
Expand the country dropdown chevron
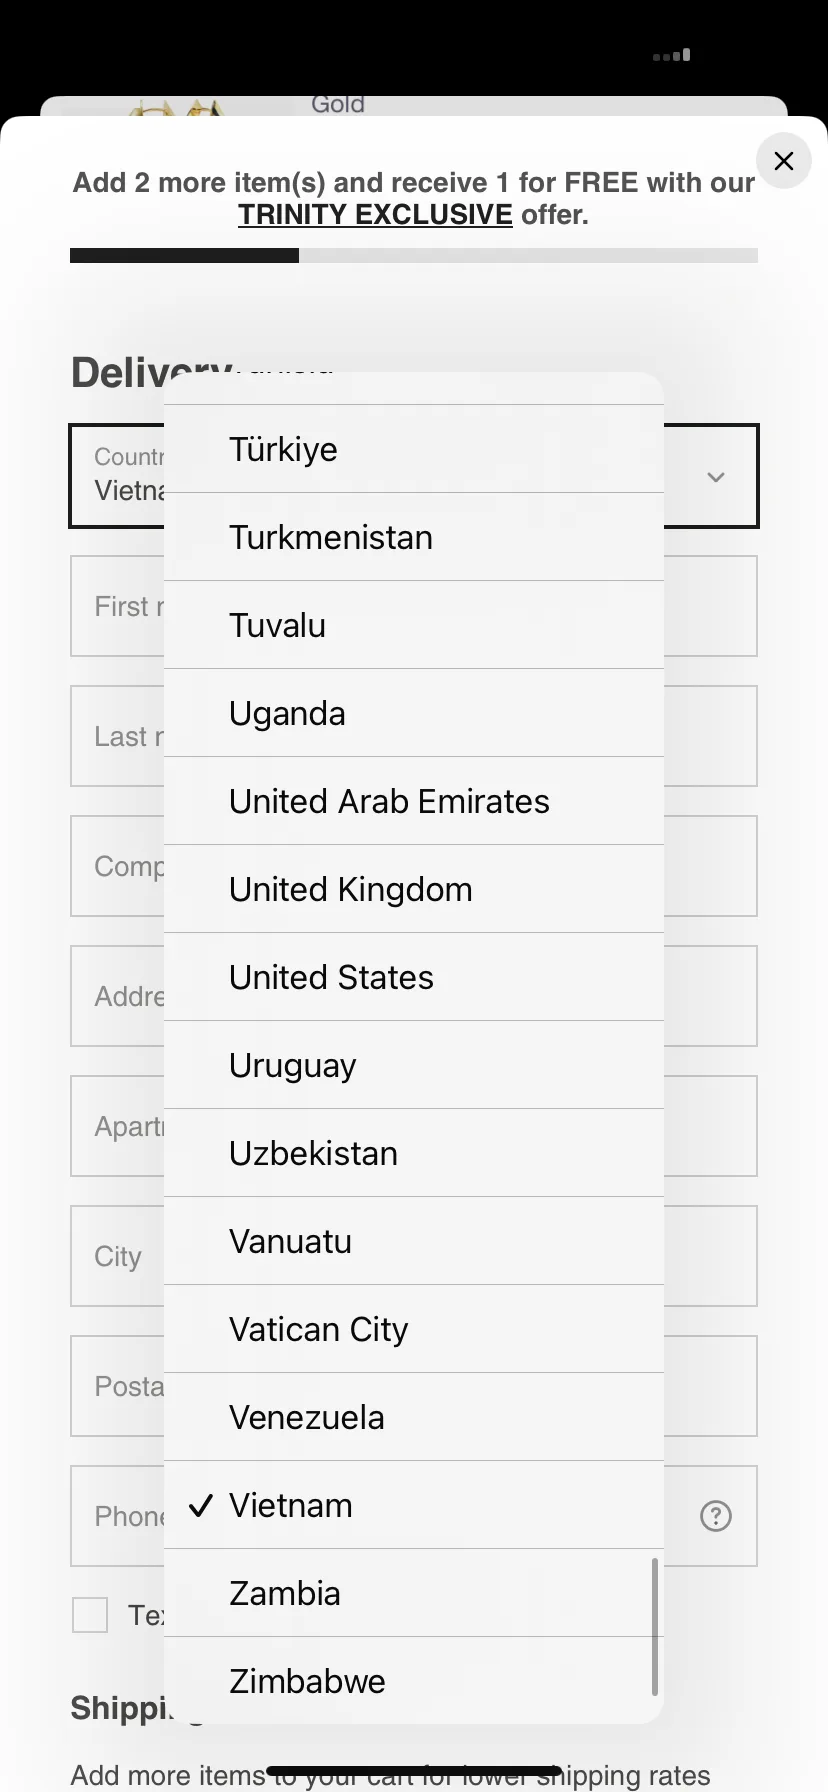[715, 477]
